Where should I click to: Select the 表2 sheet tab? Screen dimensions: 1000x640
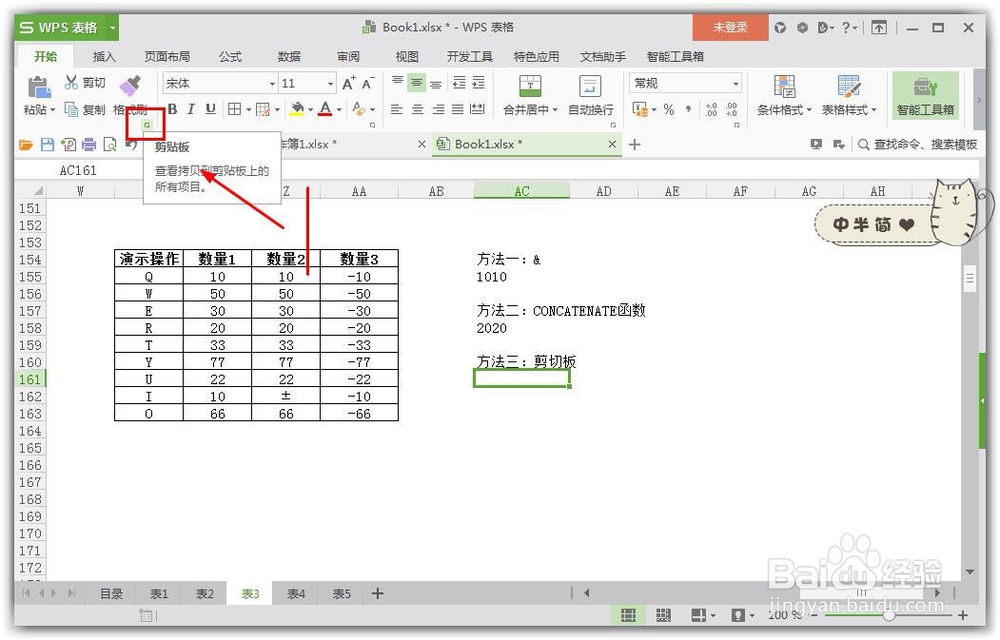pyautogui.click(x=204, y=593)
